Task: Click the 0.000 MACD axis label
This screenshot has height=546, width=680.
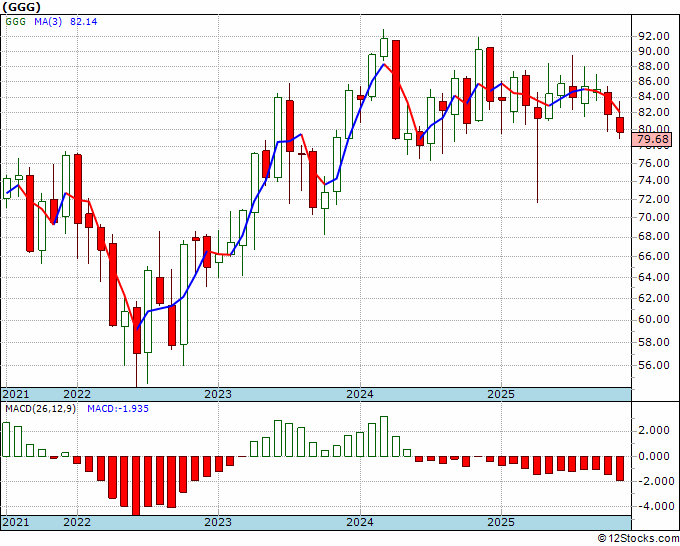Action: point(654,456)
